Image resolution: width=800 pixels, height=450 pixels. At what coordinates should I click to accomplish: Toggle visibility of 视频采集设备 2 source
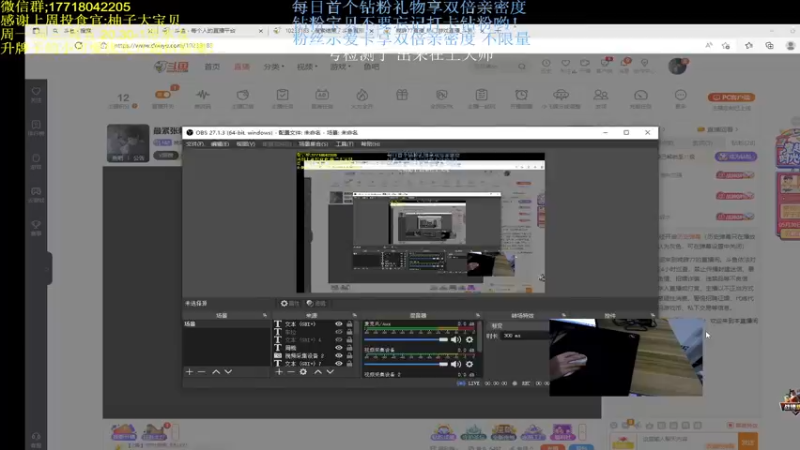339,356
